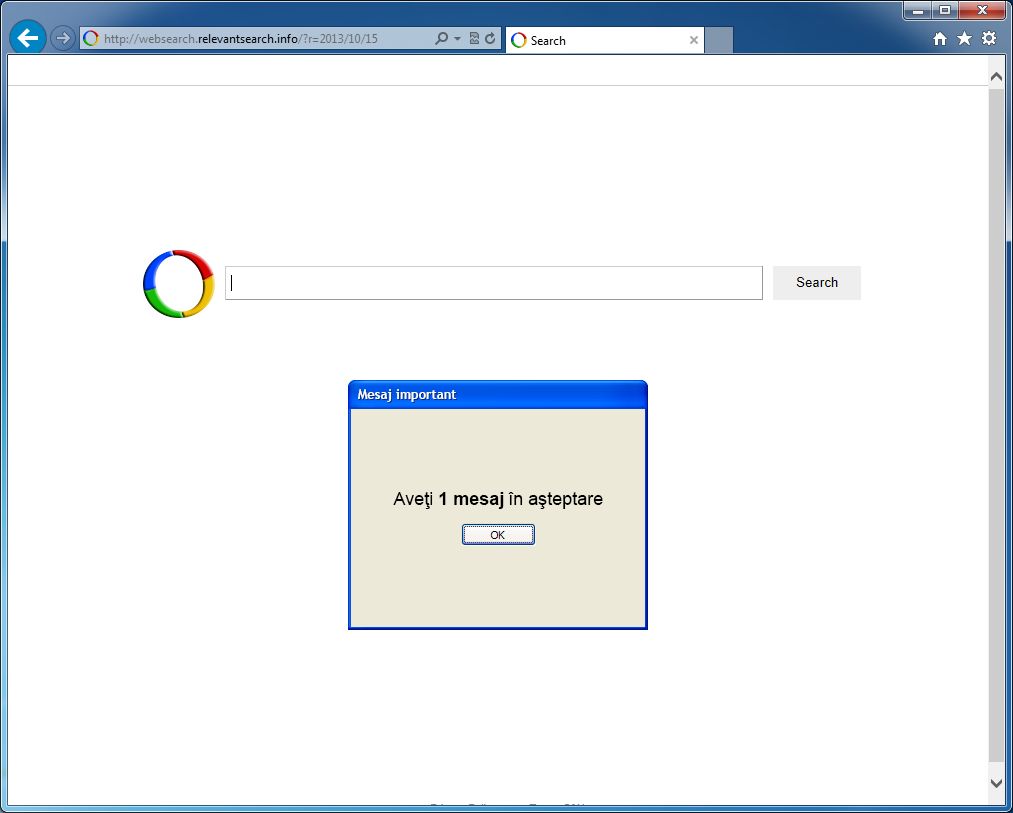Click the 'Aveţi 1 mesaj în aşteptare' text
The height and width of the screenshot is (813, 1013).
[498, 499]
